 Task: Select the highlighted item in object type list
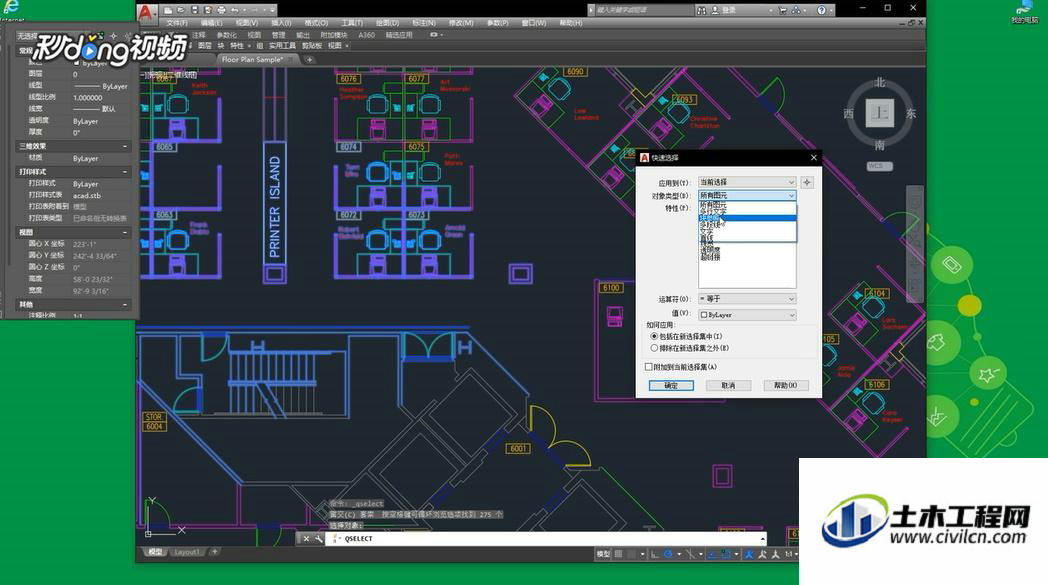coord(747,218)
